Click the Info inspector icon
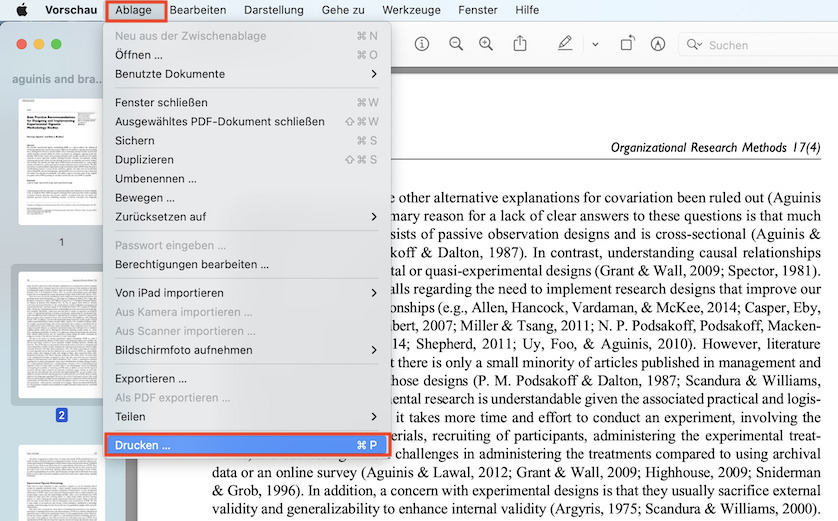The image size is (838, 521). [x=422, y=45]
